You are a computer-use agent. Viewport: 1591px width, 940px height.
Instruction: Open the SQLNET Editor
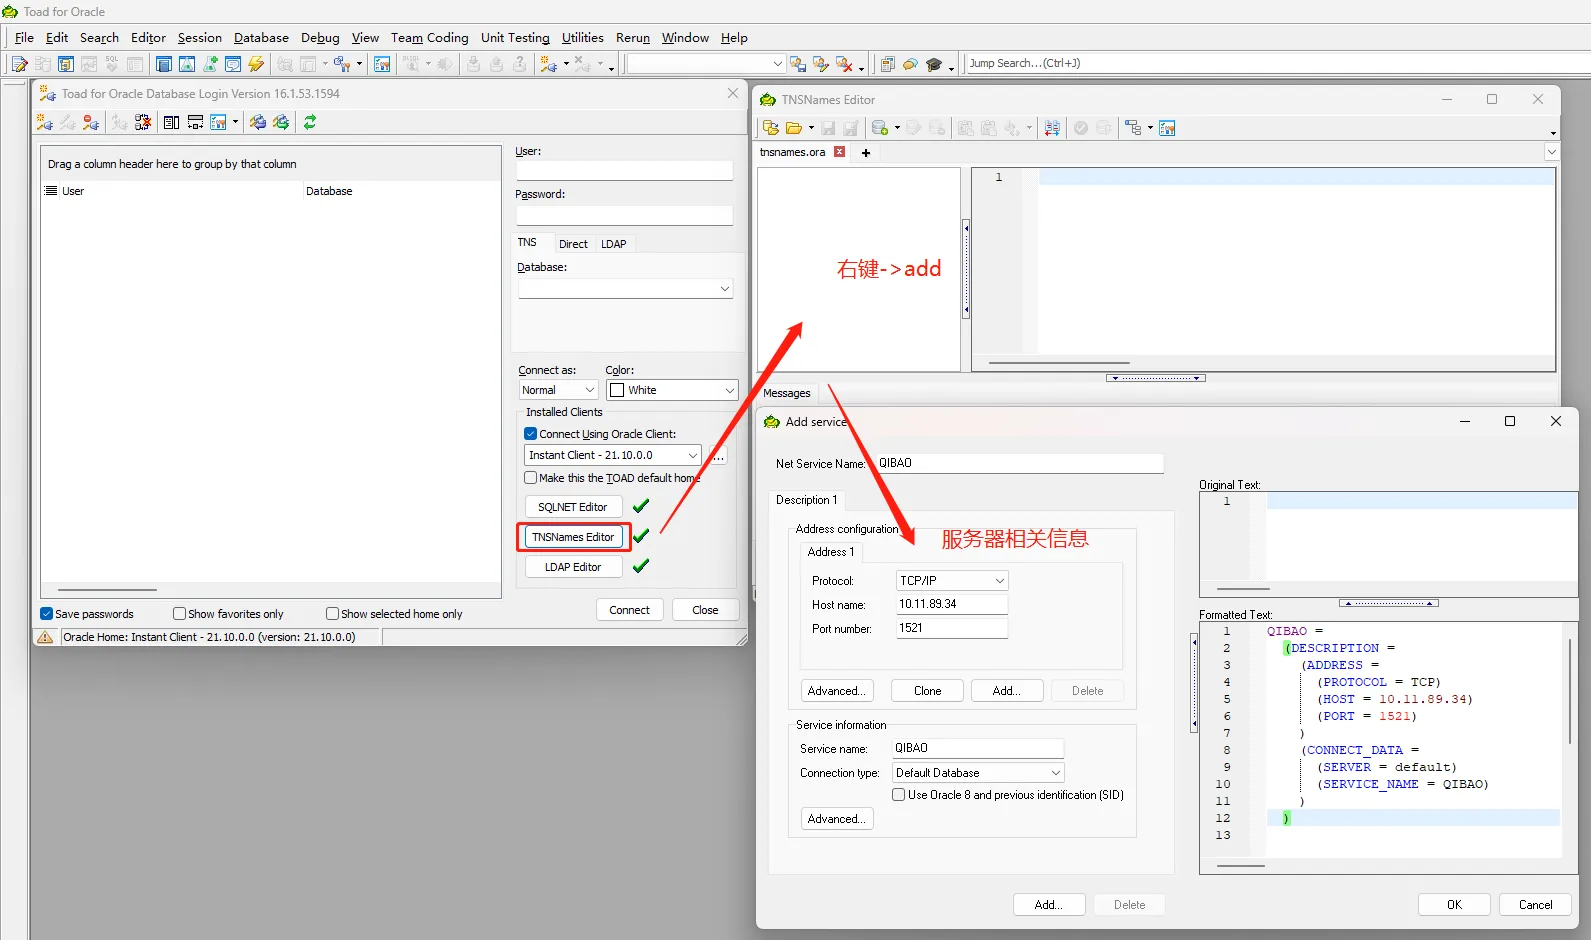[573, 507]
